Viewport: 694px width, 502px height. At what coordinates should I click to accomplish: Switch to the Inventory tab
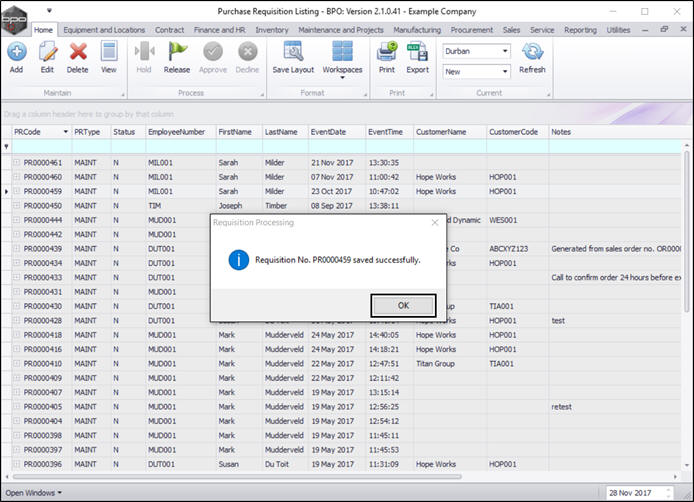[272, 30]
